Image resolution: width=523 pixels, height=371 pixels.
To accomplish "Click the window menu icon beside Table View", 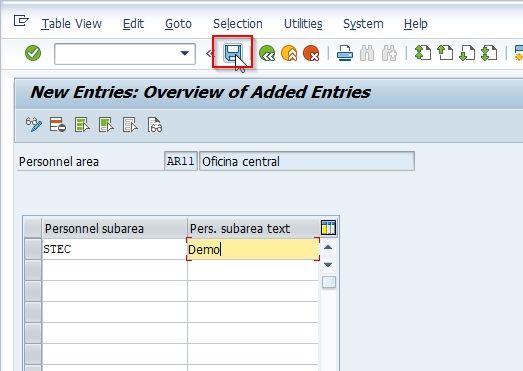I will click(x=21, y=21).
